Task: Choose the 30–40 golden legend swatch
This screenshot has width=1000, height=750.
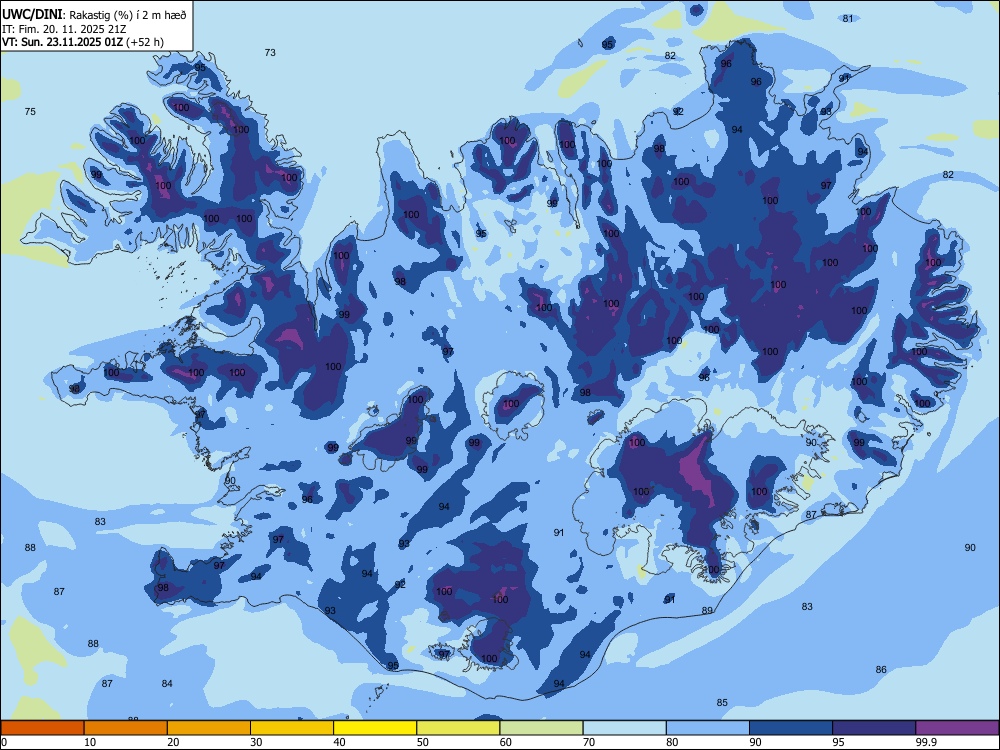Action: [x=292, y=728]
